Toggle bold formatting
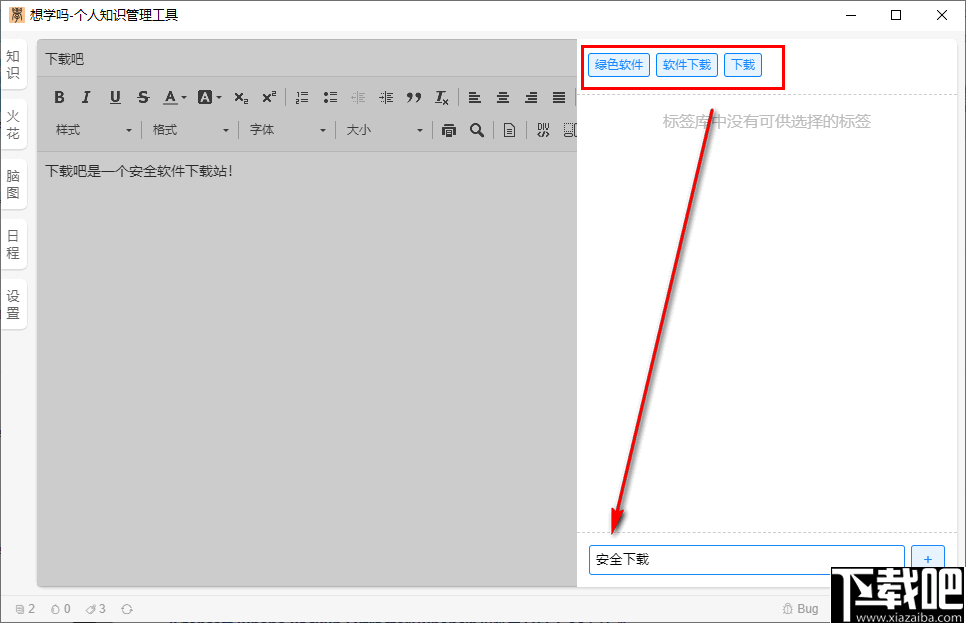Viewport: 966px width, 623px height. pyautogui.click(x=59, y=97)
